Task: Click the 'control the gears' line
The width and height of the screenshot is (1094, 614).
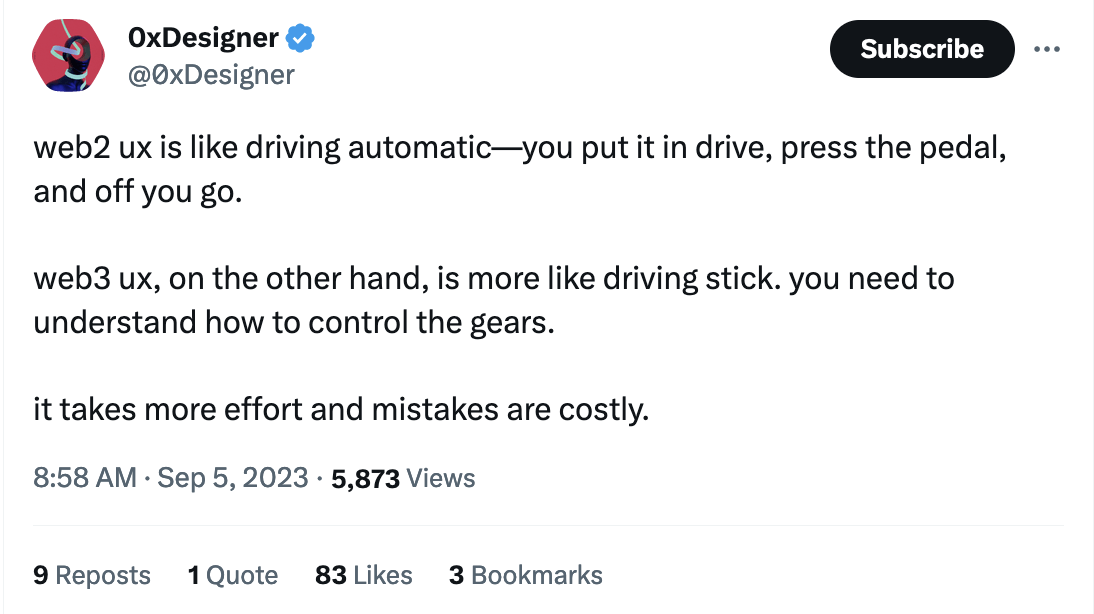Action: click(x=293, y=322)
